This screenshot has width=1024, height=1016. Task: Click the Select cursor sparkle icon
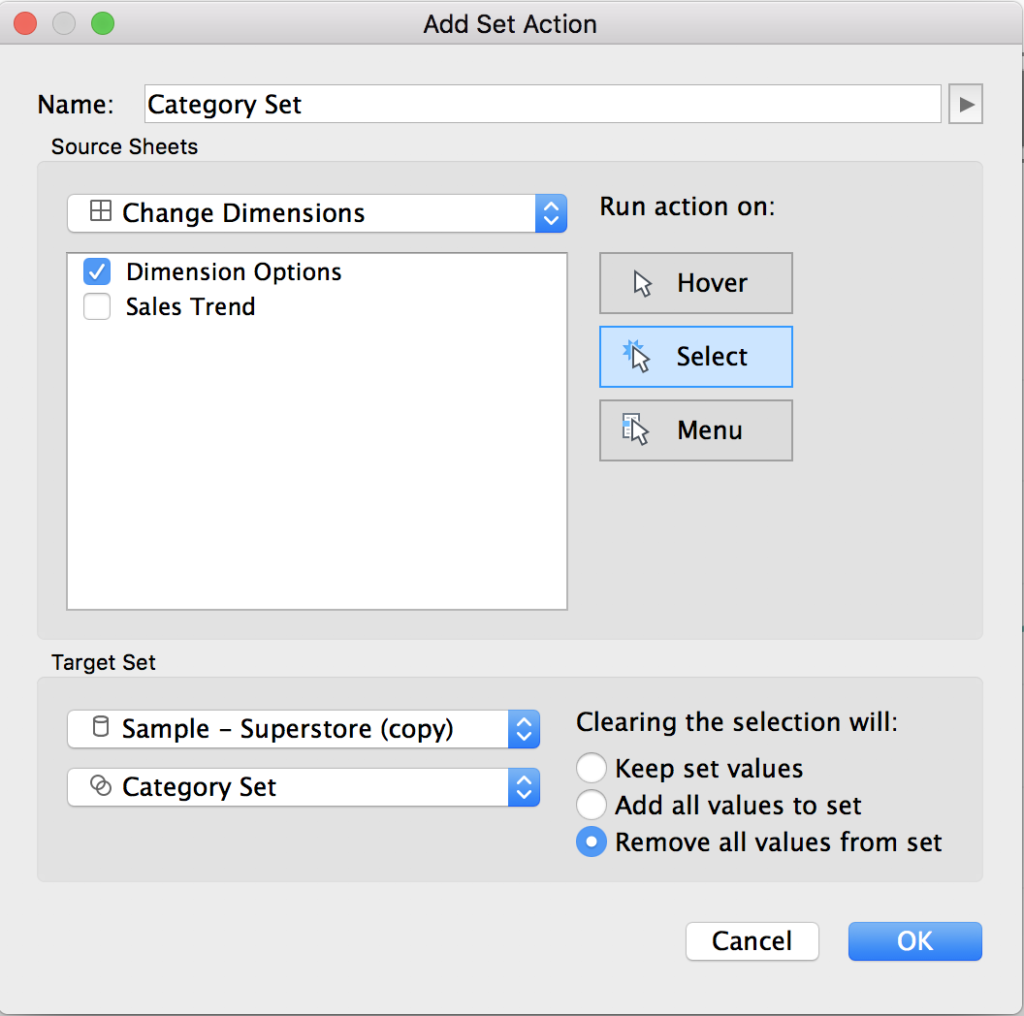636,357
